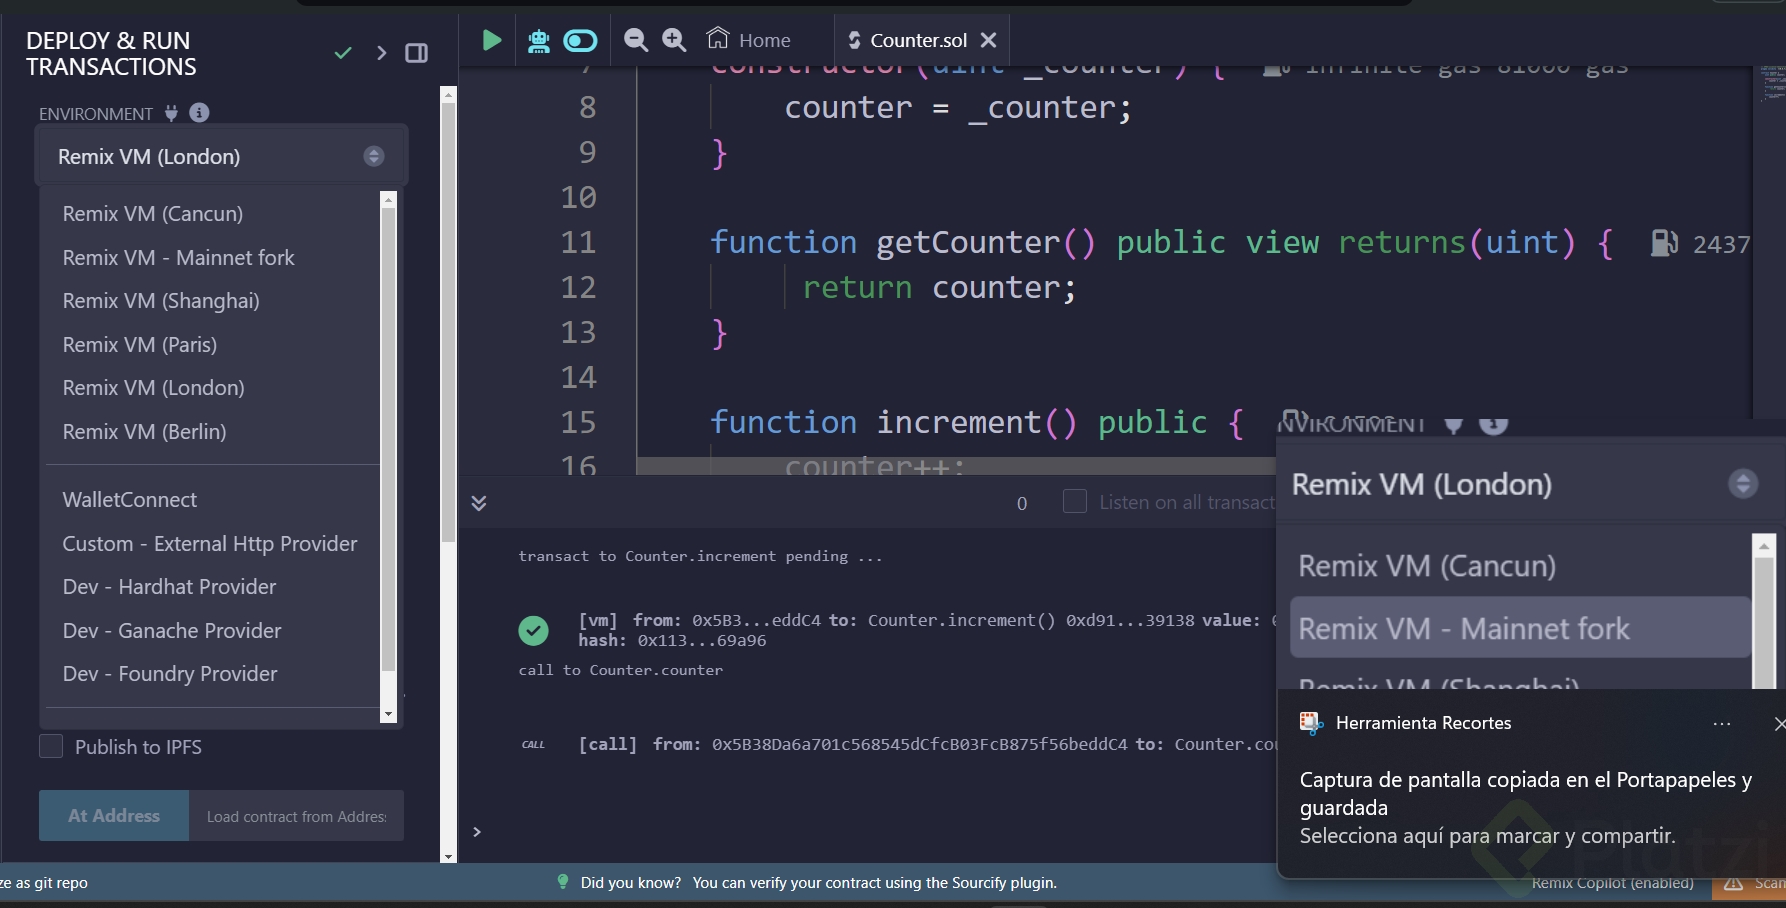Zoom out the editor font
1786x908 pixels.
click(635, 40)
